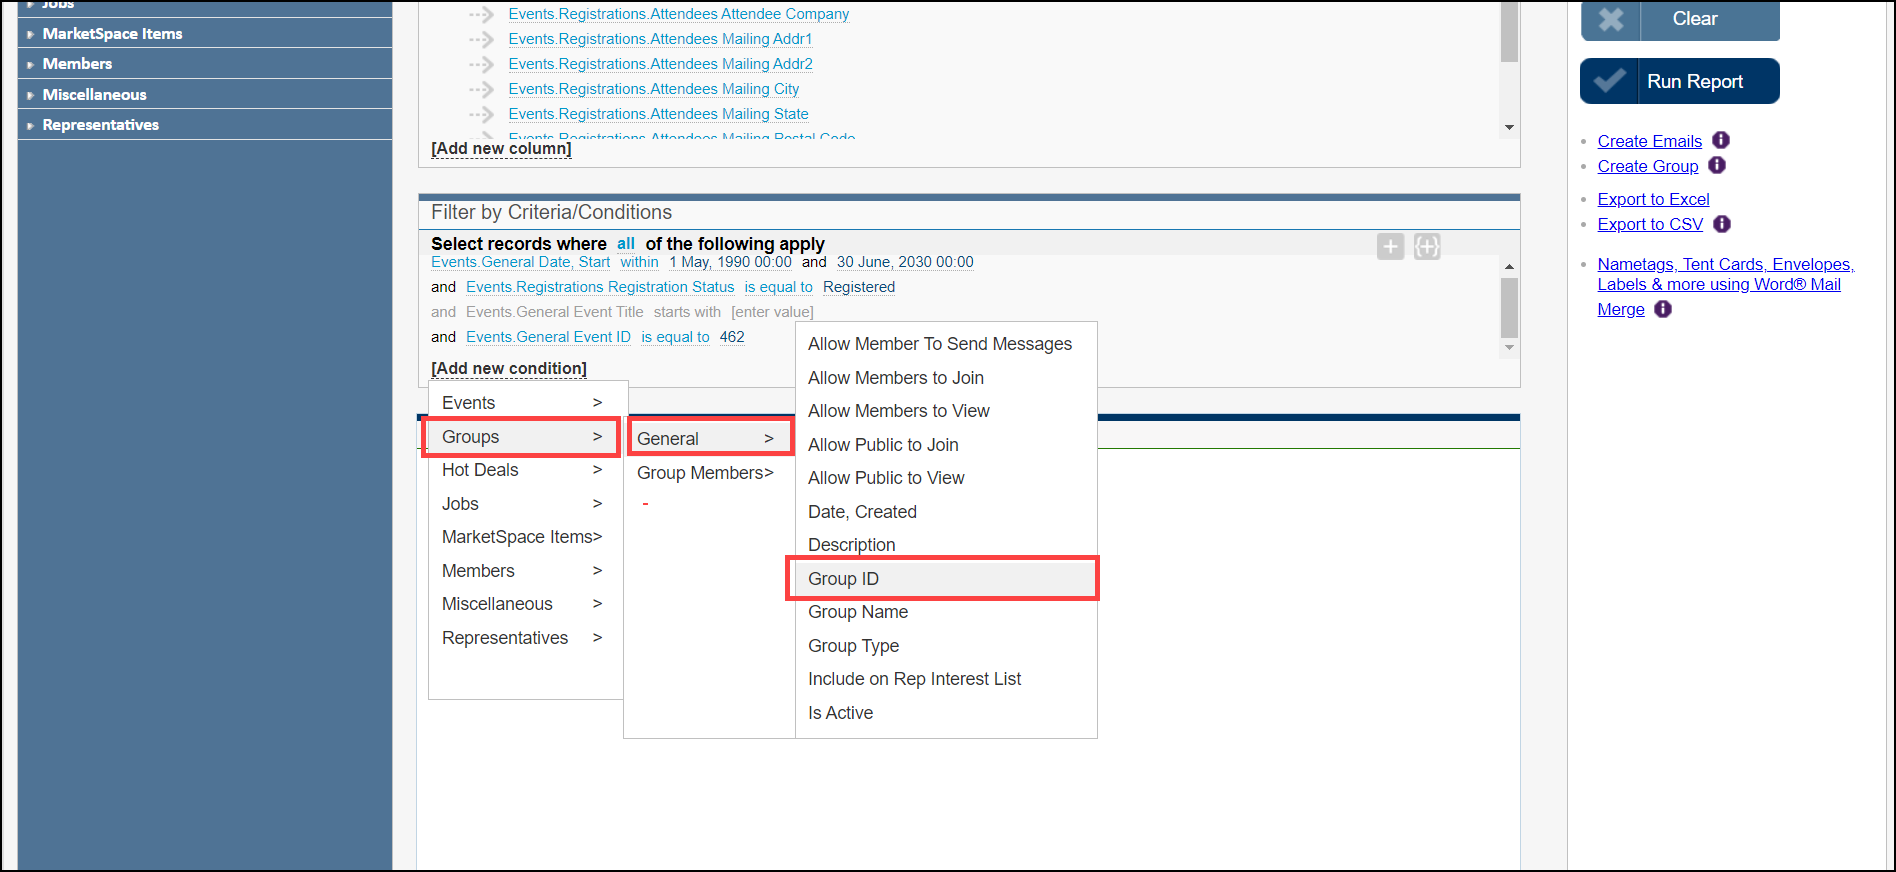
Task: Choose Group Name in the field list
Action: pos(858,612)
